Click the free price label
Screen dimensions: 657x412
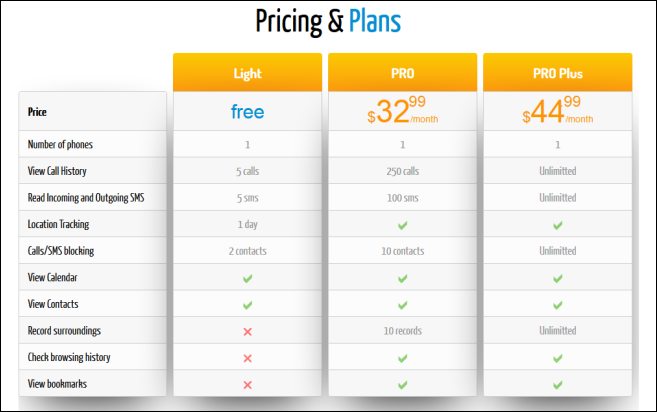247,112
